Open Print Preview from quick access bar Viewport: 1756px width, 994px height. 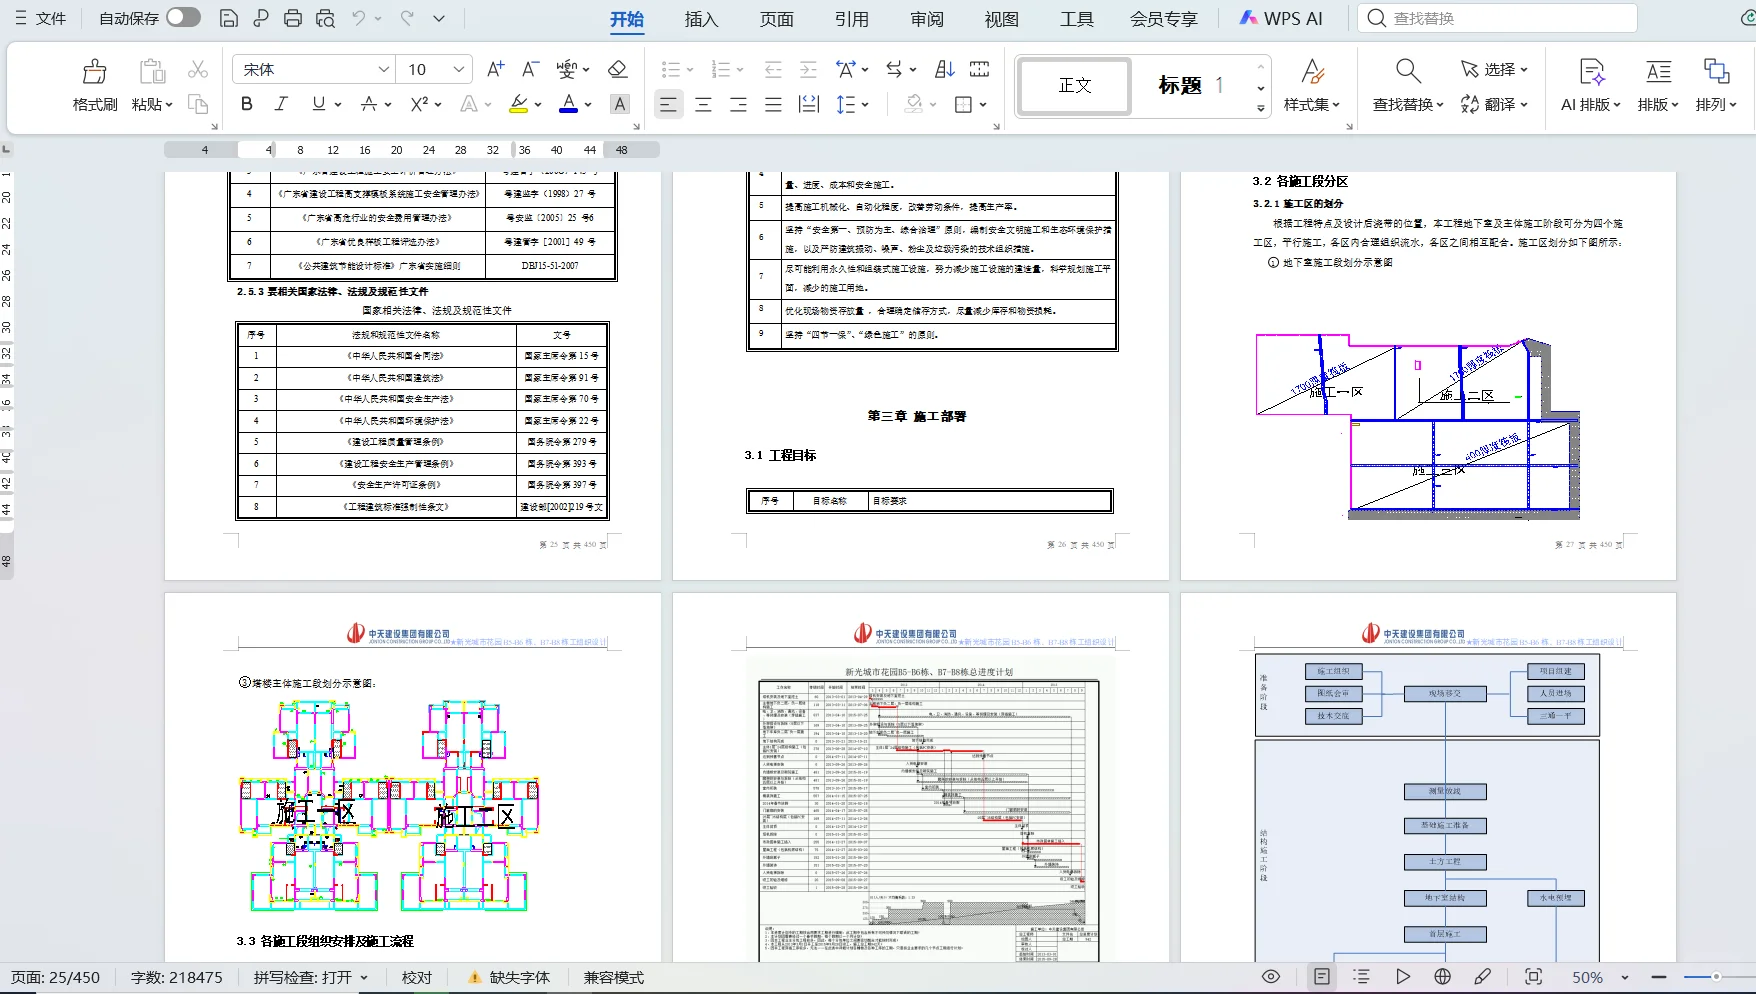click(x=325, y=18)
